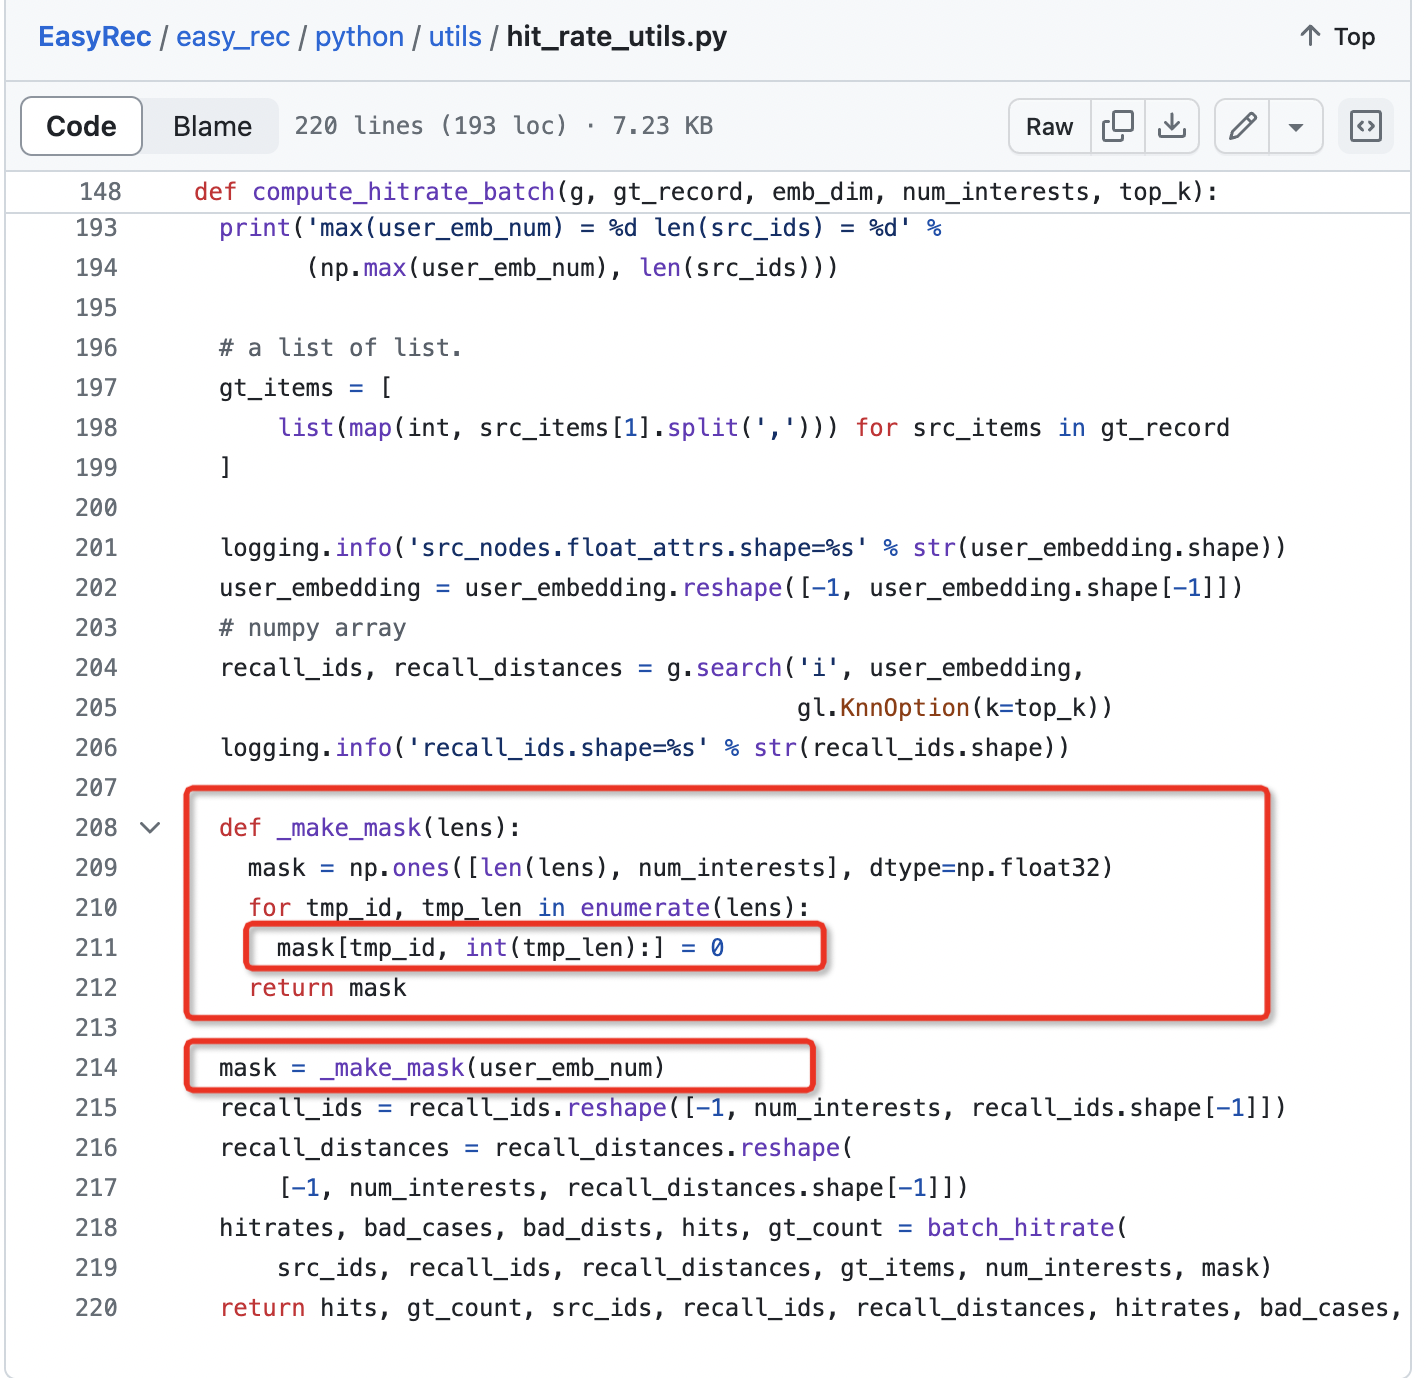This screenshot has height=1378, width=1426.
Task: Click 'mask[tmp_id, int(tmp_len):] = 0' statement
Action: pos(500,948)
